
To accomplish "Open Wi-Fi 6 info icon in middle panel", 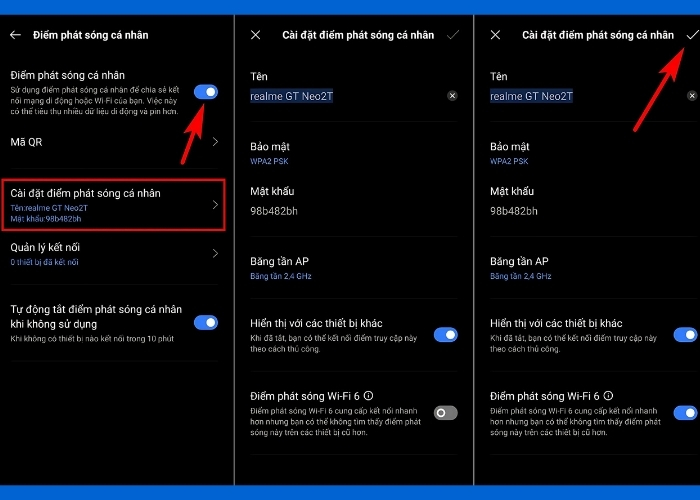I will (x=369, y=396).
